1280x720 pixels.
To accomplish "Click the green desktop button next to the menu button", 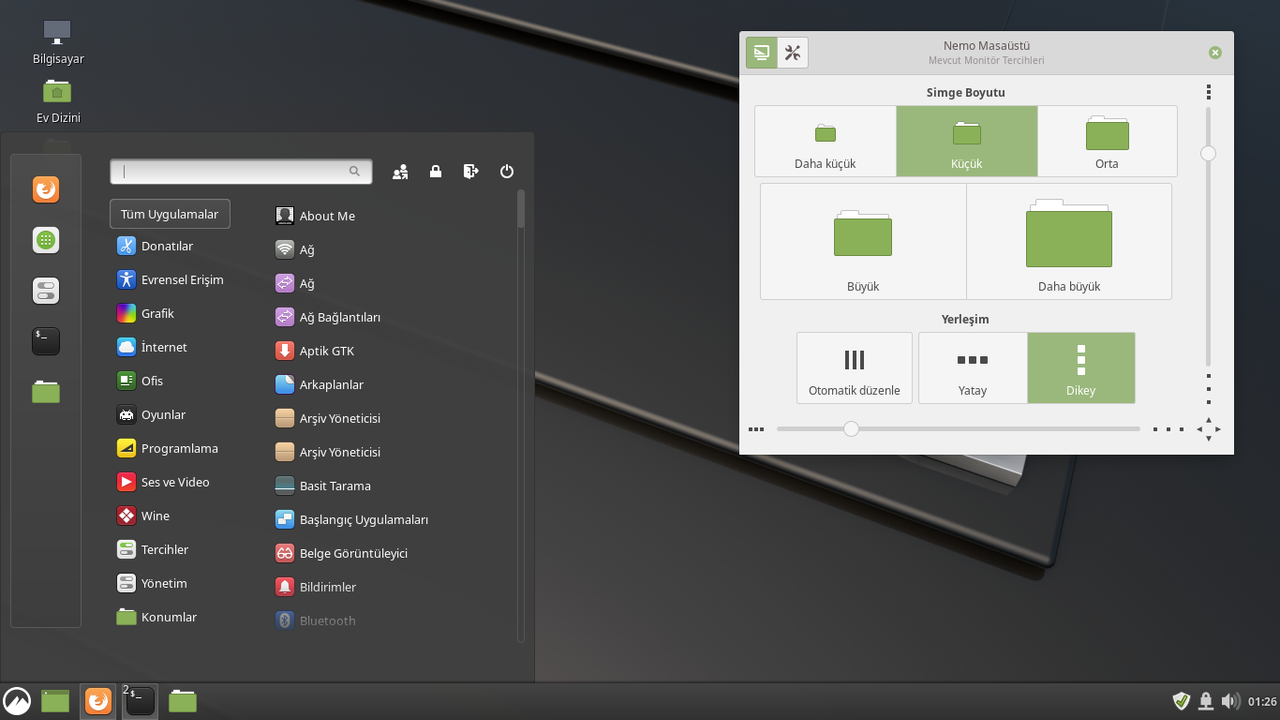I will [55, 701].
